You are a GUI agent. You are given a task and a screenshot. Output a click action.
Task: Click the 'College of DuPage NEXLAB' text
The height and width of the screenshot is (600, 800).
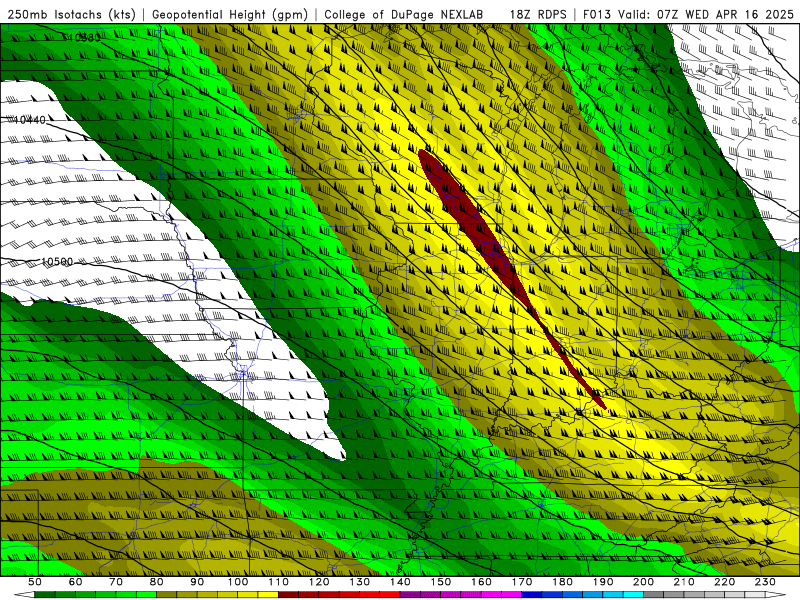pos(404,14)
